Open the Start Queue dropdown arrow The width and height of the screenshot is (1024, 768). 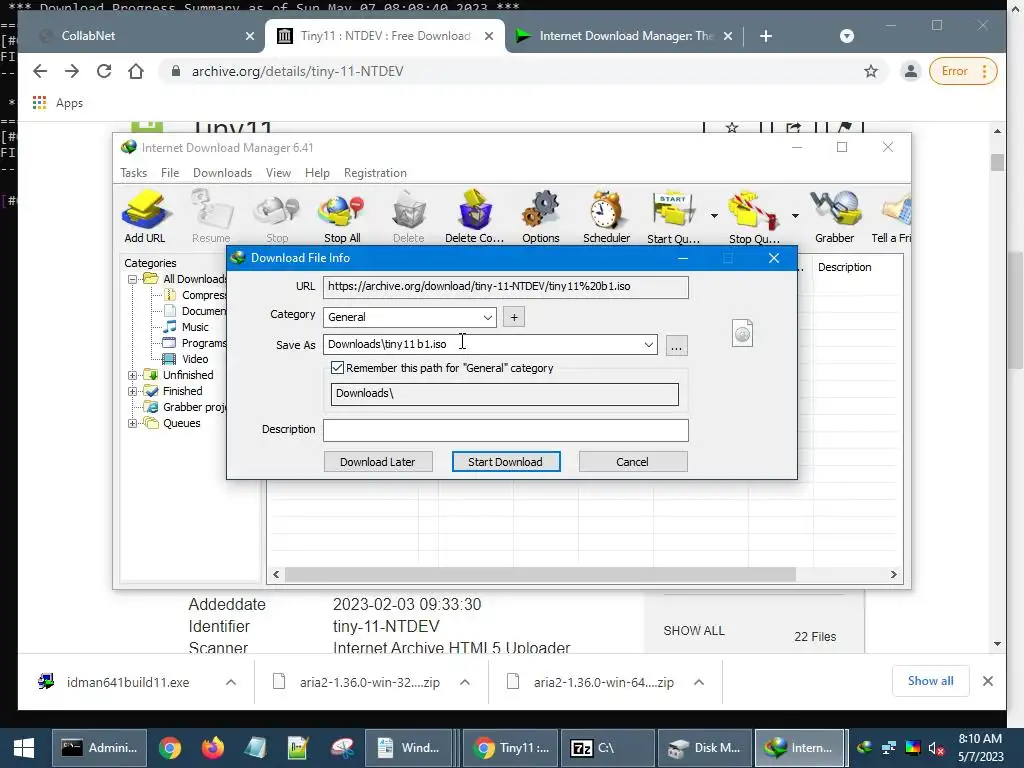(x=714, y=216)
